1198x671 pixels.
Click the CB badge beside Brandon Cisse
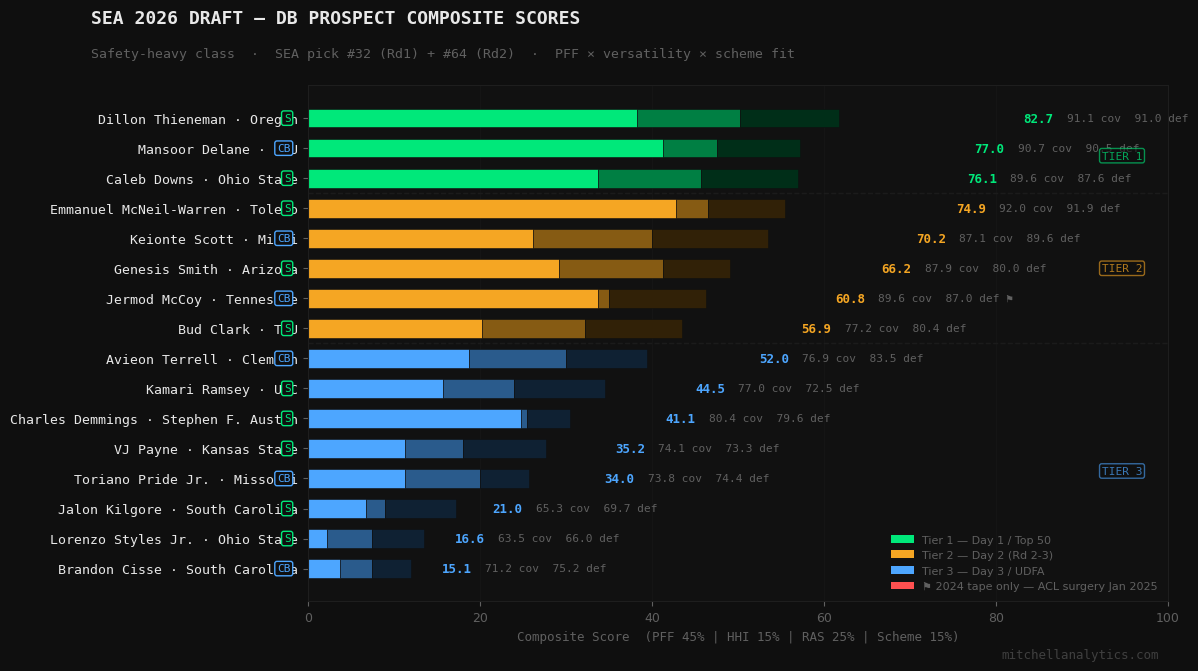(284, 569)
